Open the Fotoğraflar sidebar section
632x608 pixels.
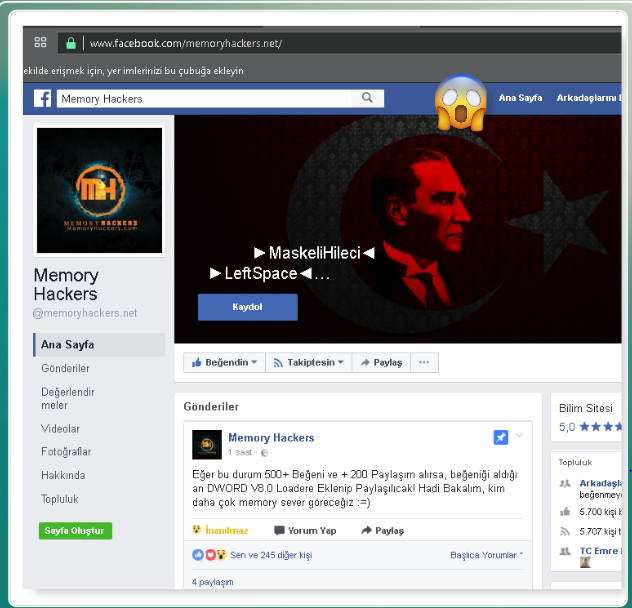(x=66, y=452)
